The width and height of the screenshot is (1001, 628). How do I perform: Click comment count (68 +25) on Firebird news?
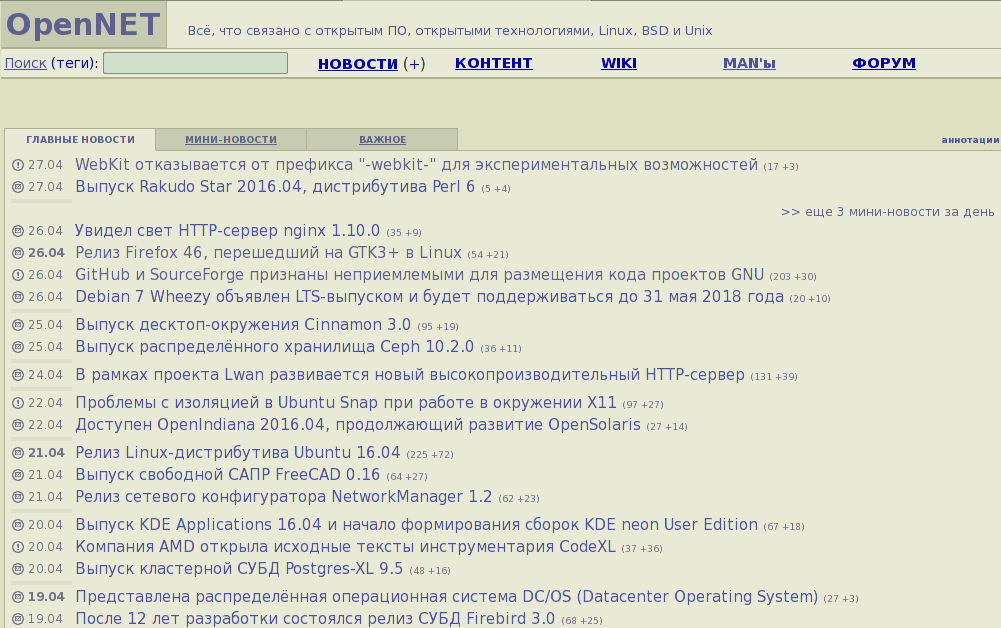coord(582,621)
